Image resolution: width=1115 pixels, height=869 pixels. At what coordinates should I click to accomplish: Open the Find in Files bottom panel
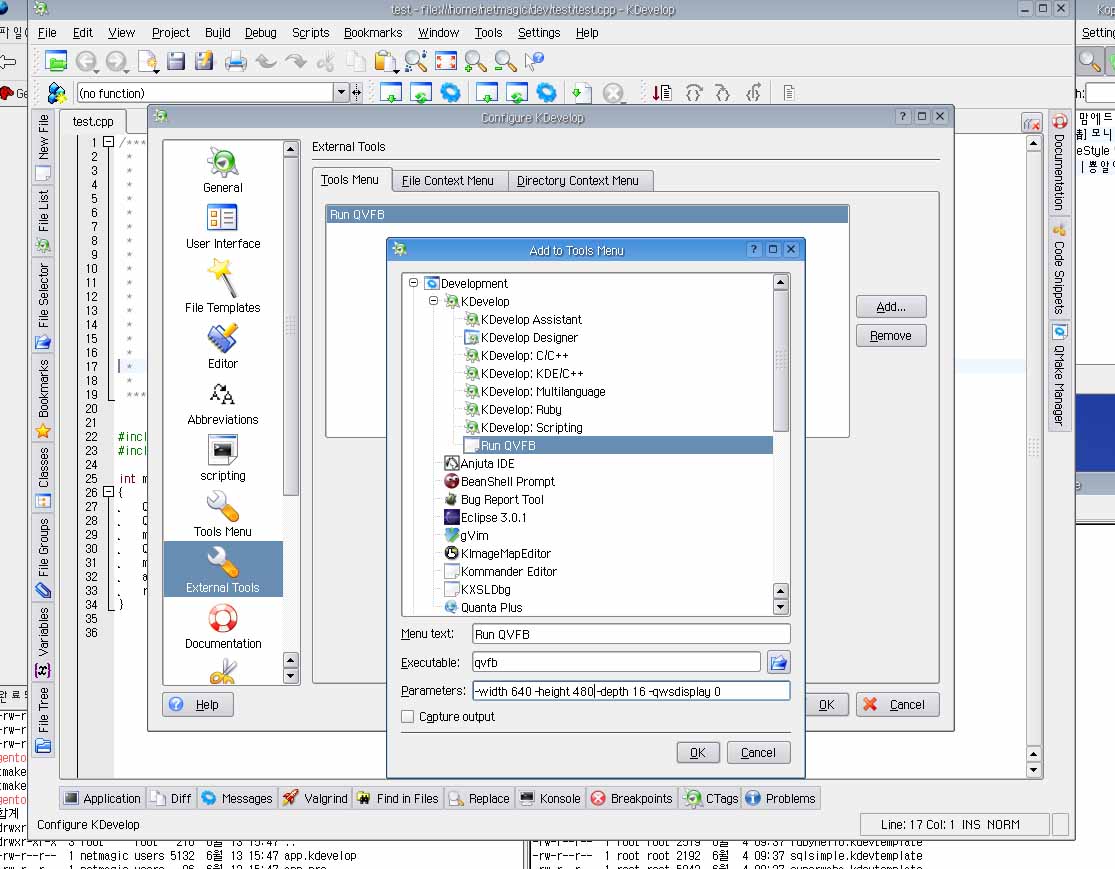coord(398,799)
